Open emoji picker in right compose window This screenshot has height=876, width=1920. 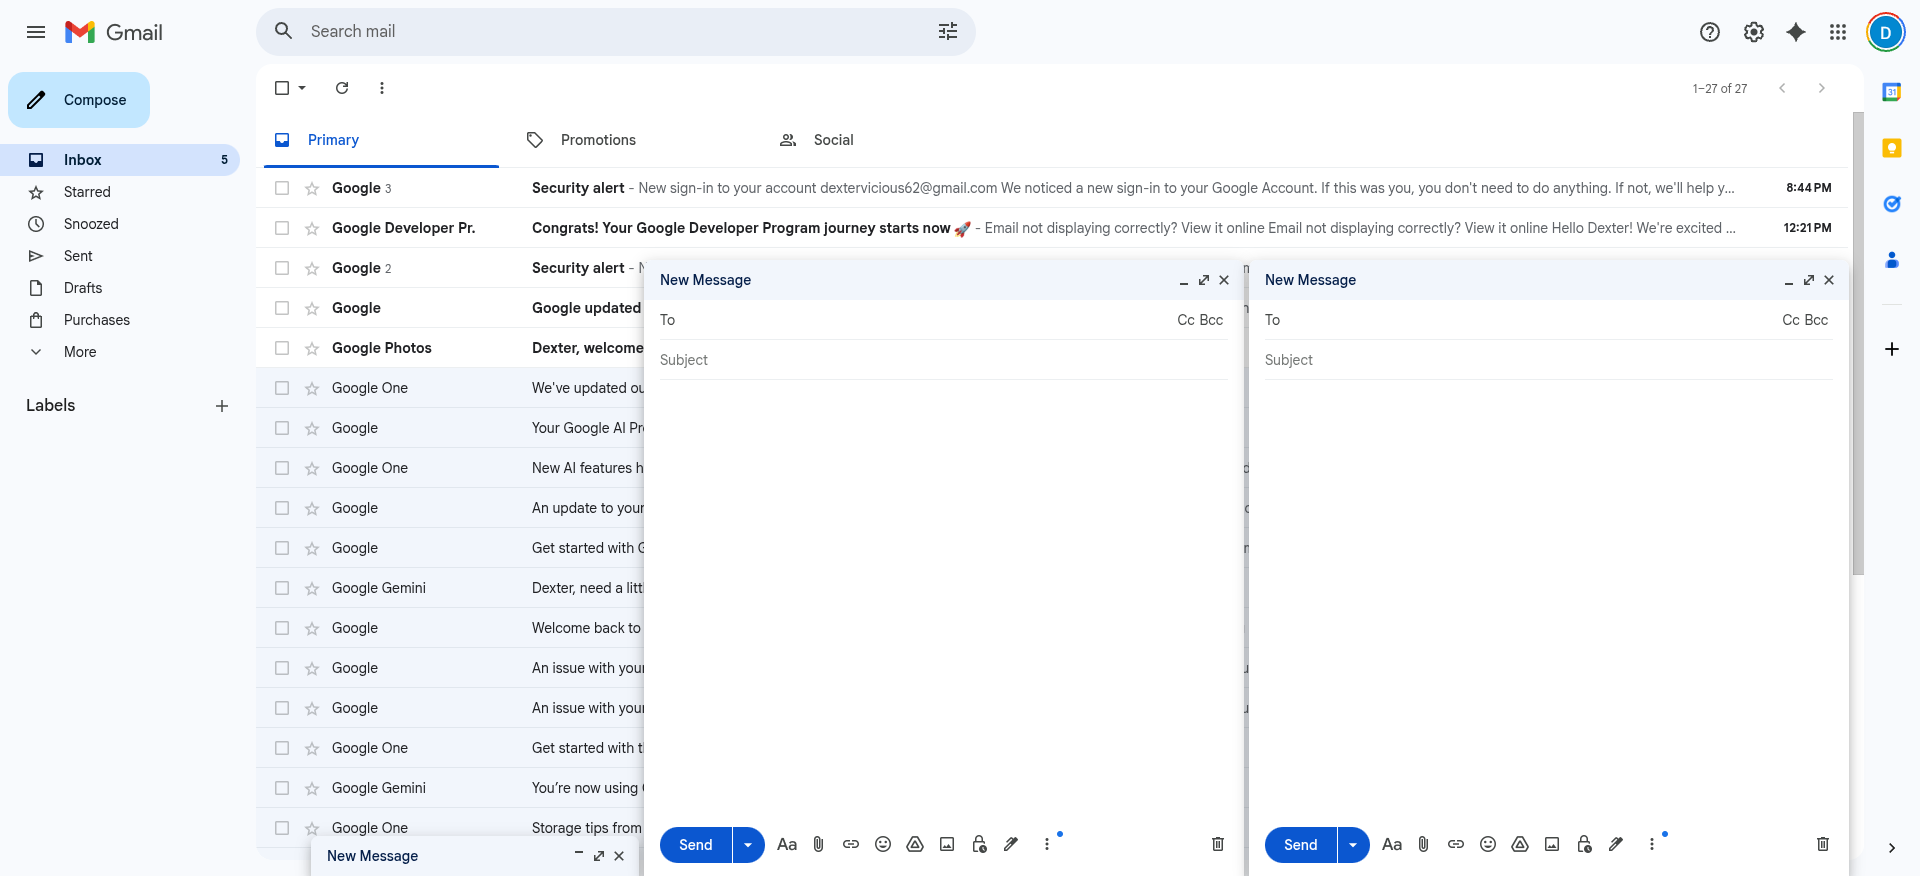pyautogui.click(x=1488, y=844)
